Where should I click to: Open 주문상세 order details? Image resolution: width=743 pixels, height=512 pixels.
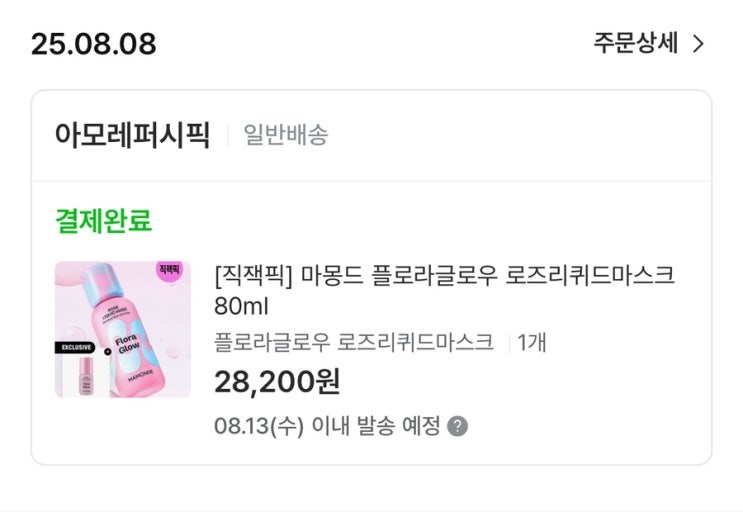pyautogui.click(x=637, y=44)
